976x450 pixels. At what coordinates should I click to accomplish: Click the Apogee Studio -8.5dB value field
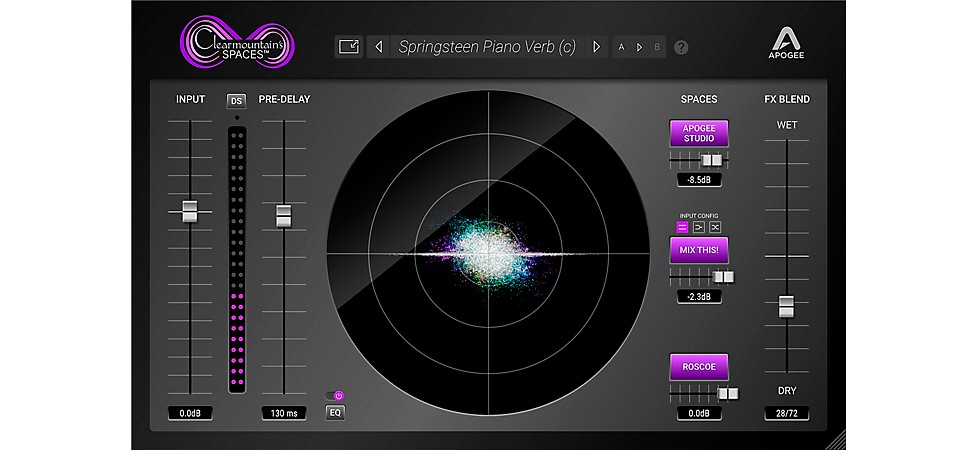[x=700, y=180]
